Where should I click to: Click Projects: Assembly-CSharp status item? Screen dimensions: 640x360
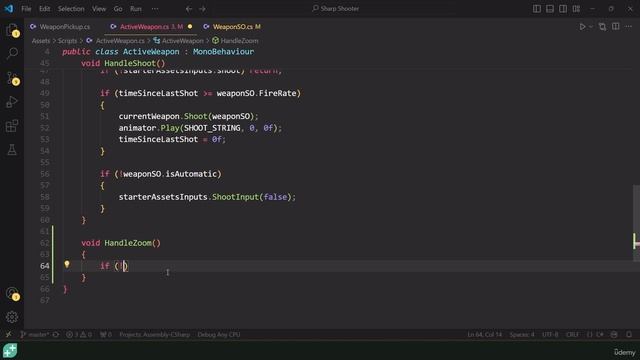pos(155,334)
